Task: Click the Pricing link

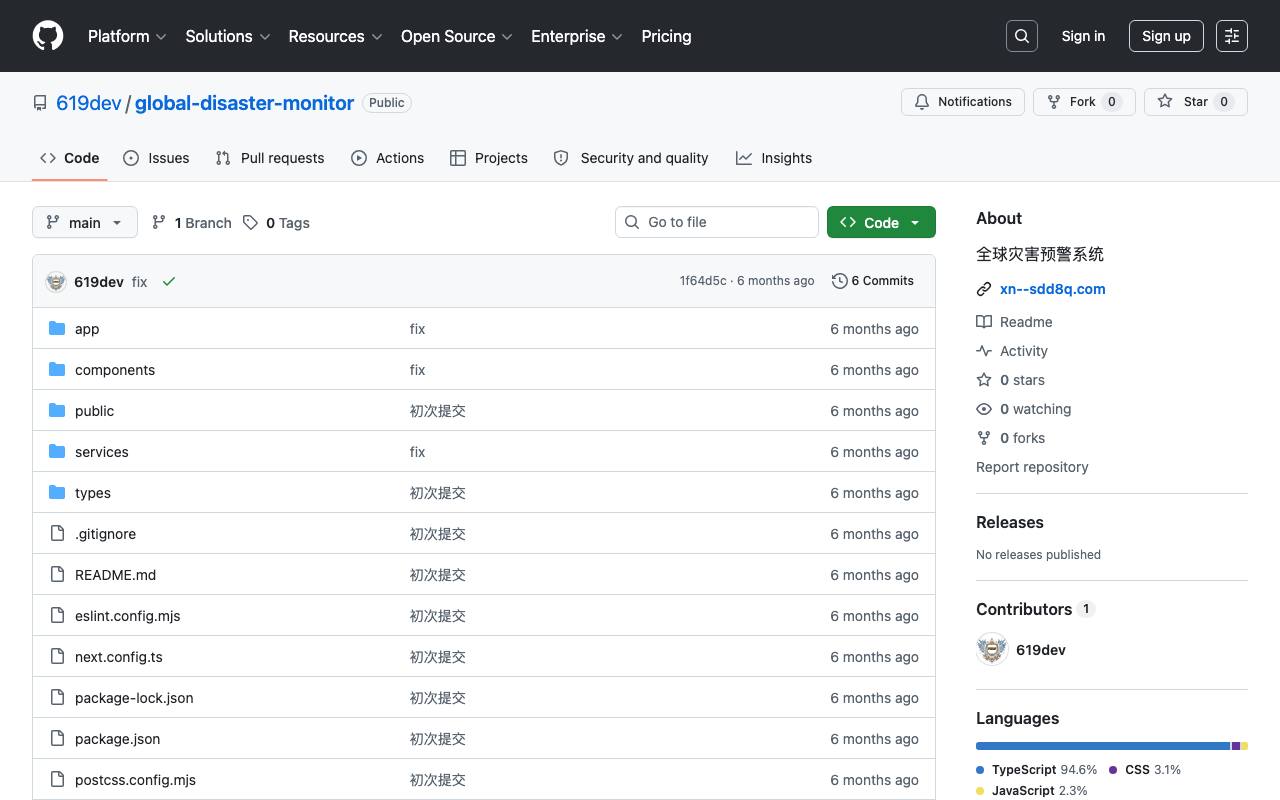Action: coord(666,36)
